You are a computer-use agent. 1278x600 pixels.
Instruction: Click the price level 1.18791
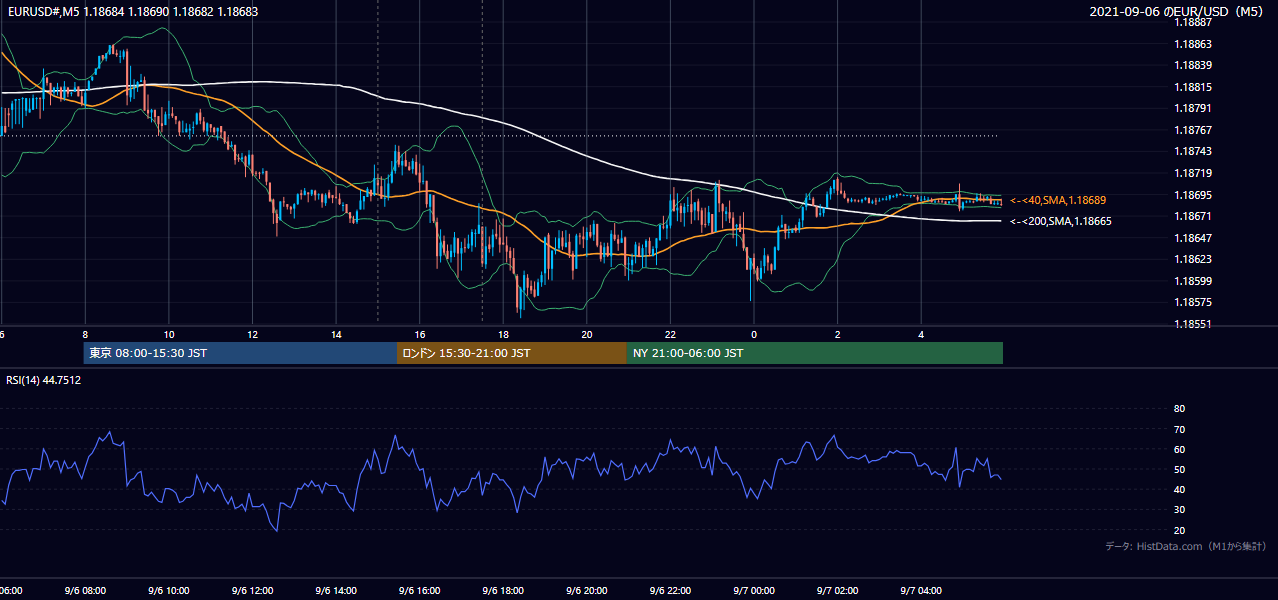click(1191, 108)
